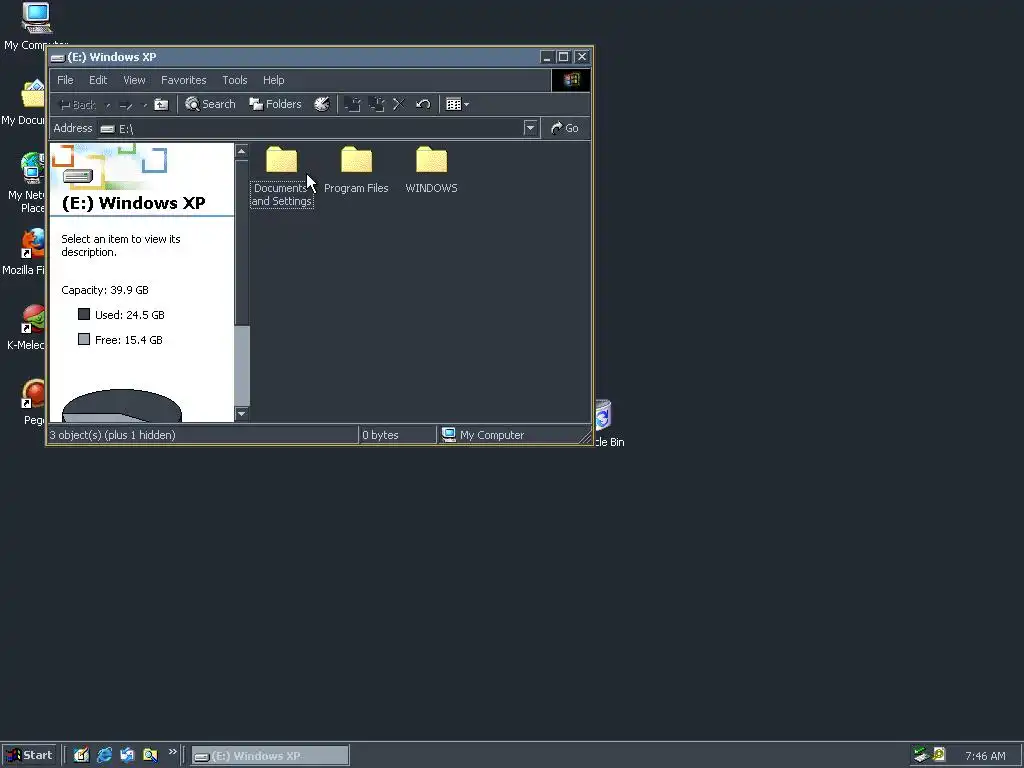Open the Back history dropdown arrow
The height and width of the screenshot is (768, 1024).
(x=108, y=105)
